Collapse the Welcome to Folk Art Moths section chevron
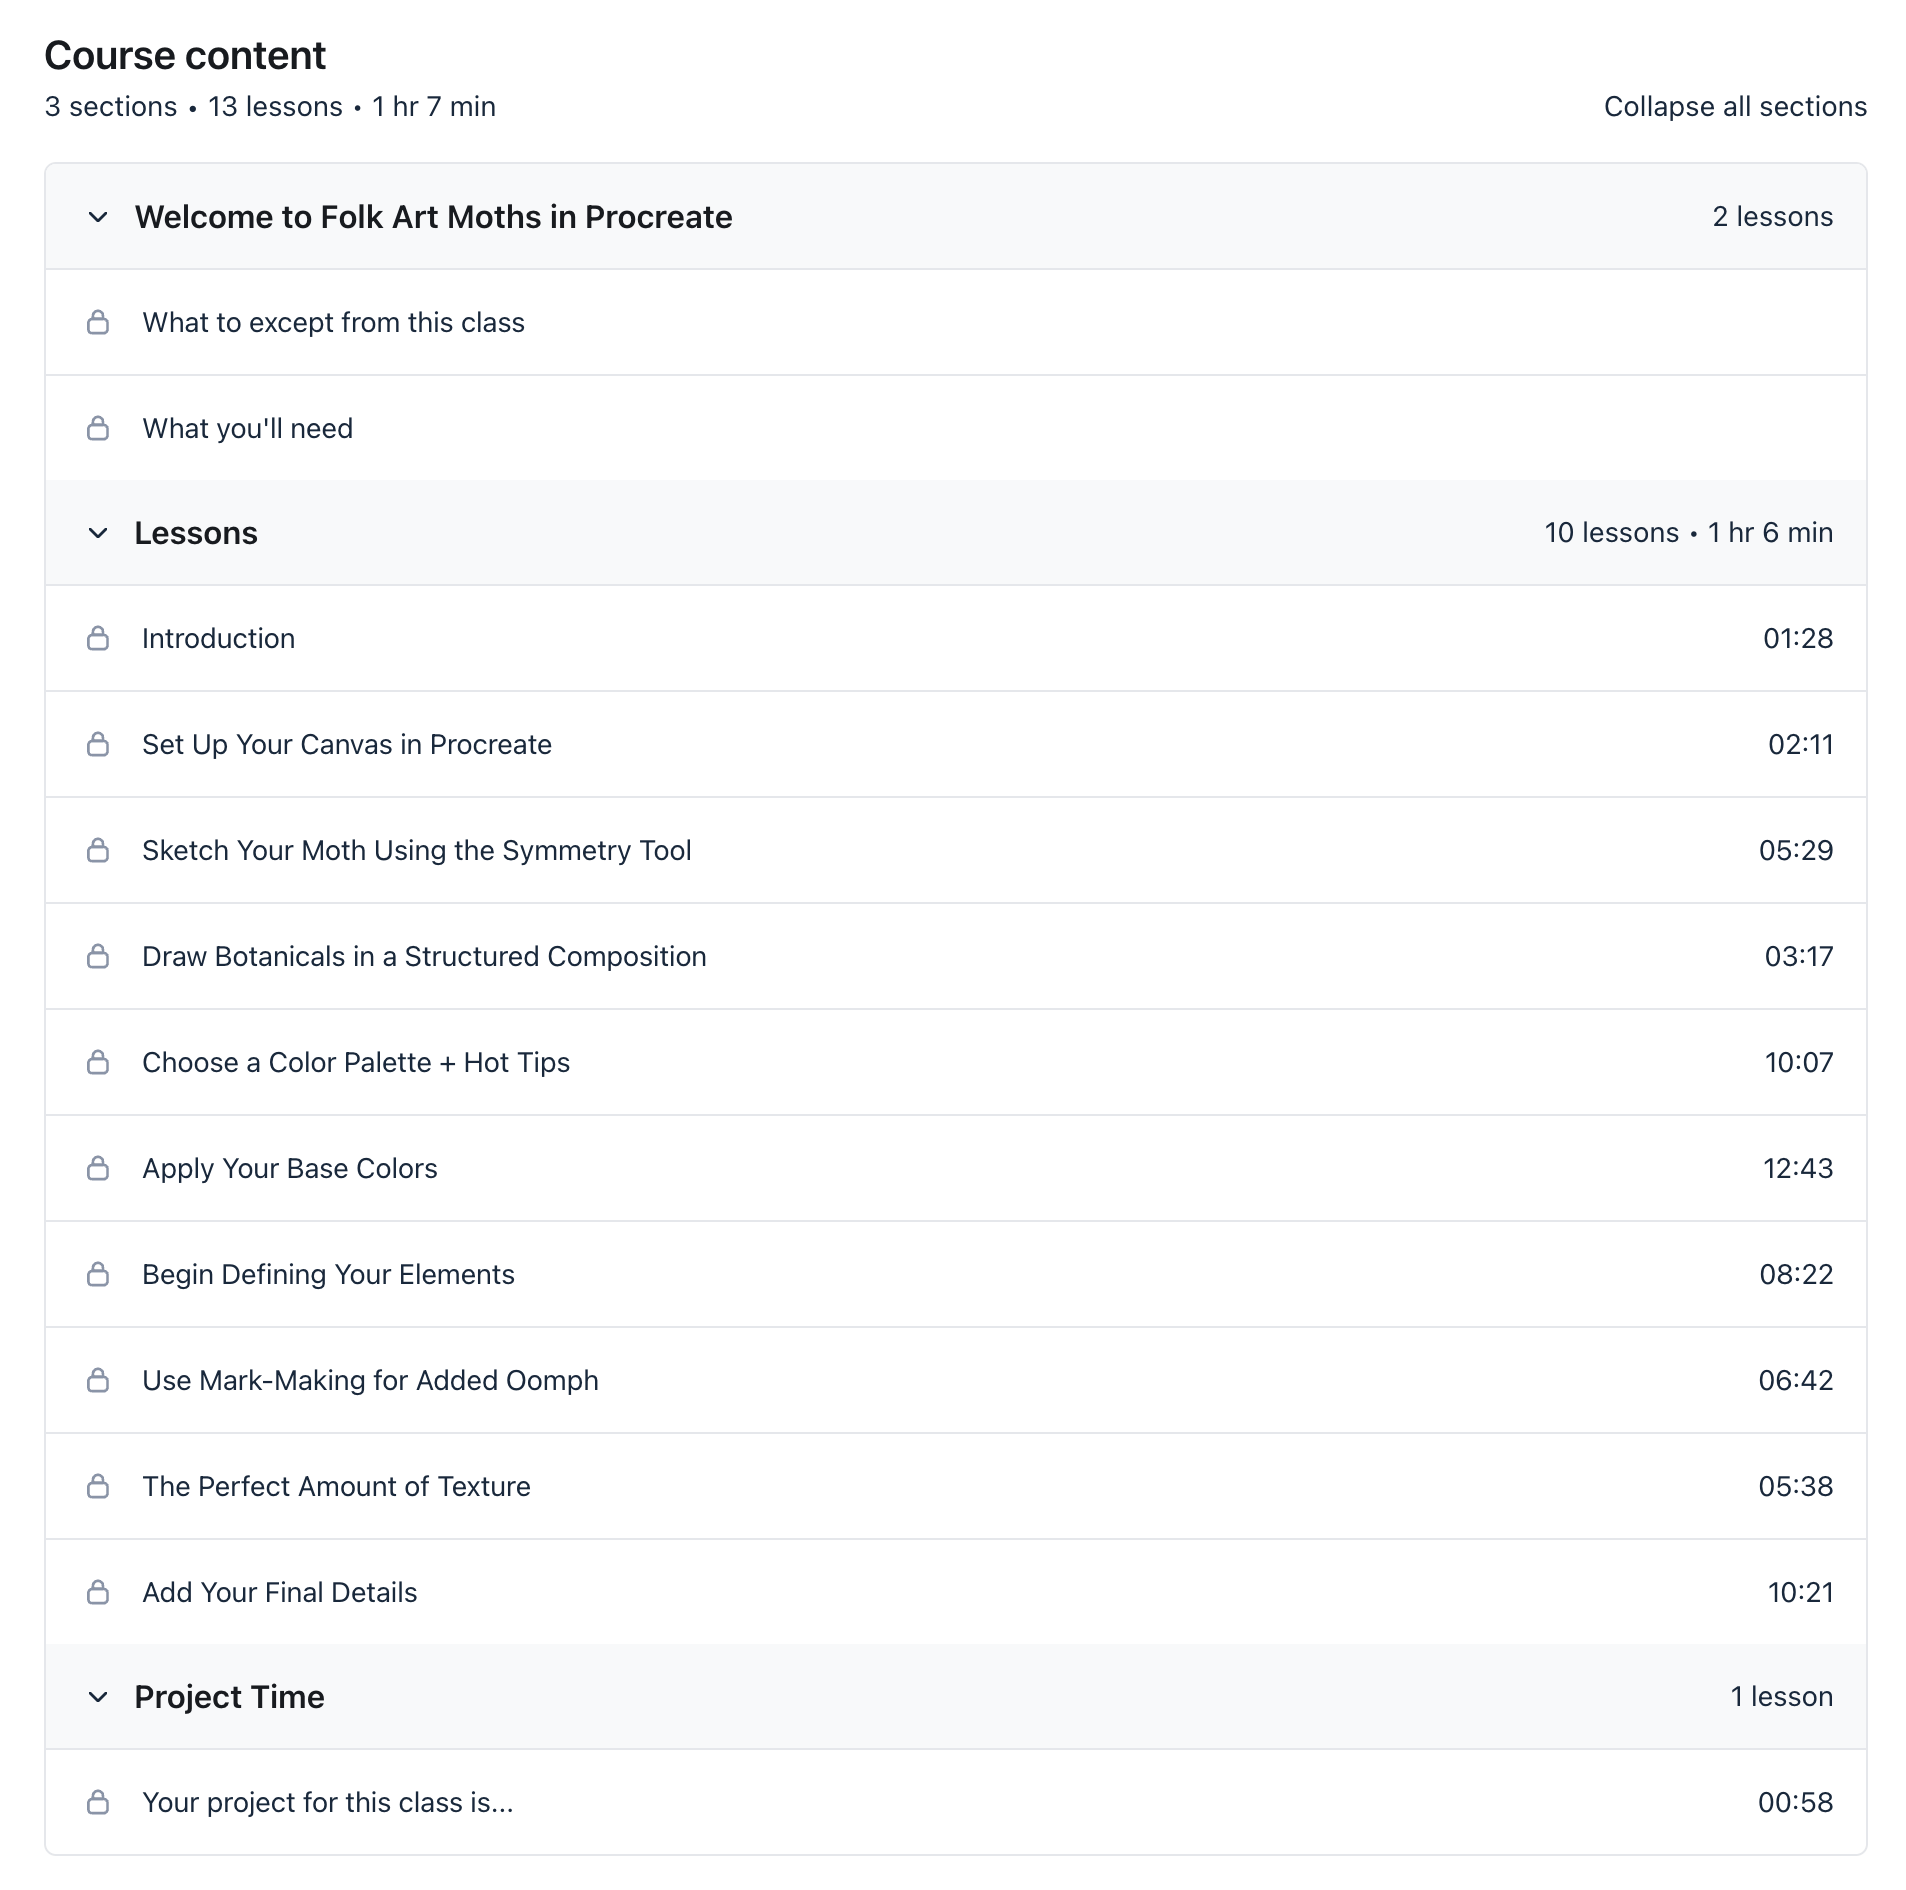Viewport: 1906px width, 1890px height. (x=98, y=217)
